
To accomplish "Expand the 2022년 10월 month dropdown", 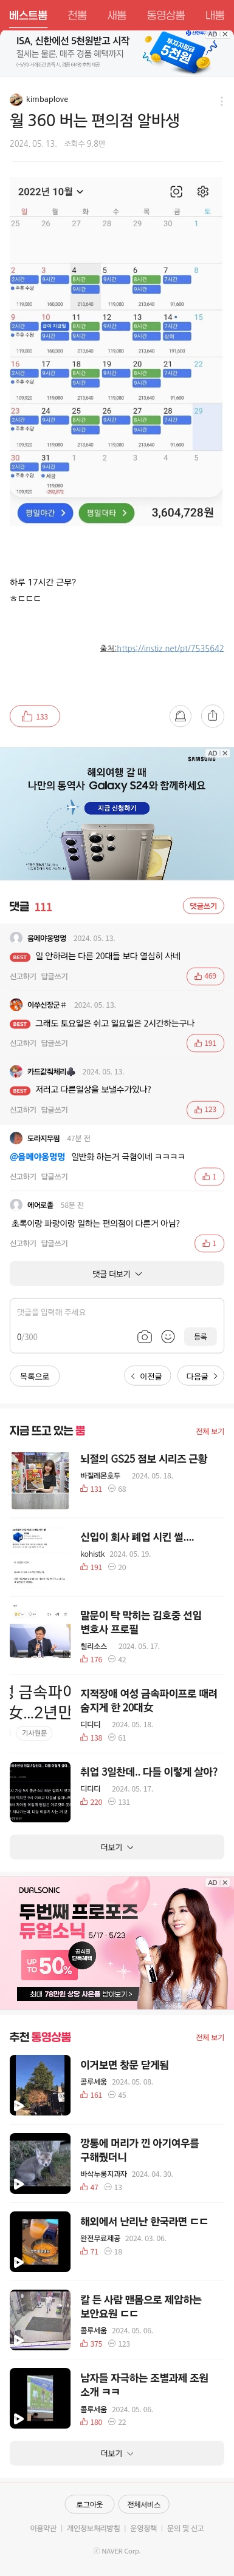I will (51, 191).
